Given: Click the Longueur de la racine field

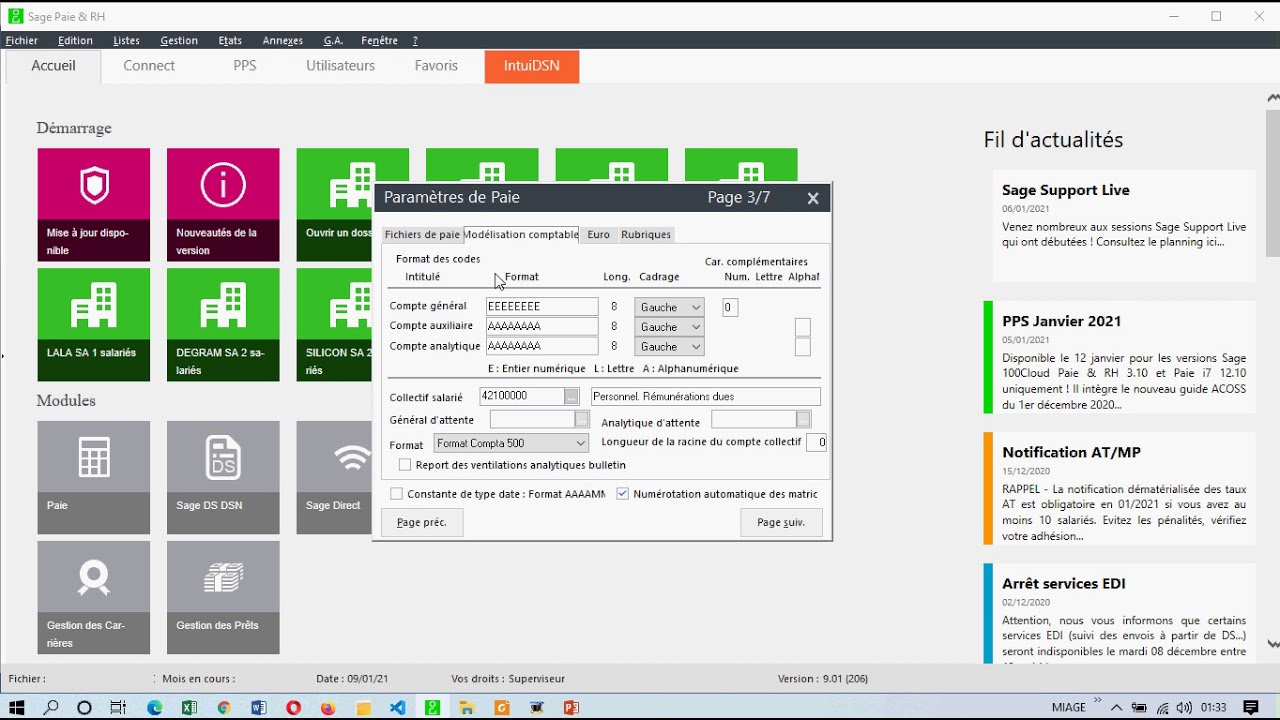Looking at the screenshot, I should click(x=816, y=442).
